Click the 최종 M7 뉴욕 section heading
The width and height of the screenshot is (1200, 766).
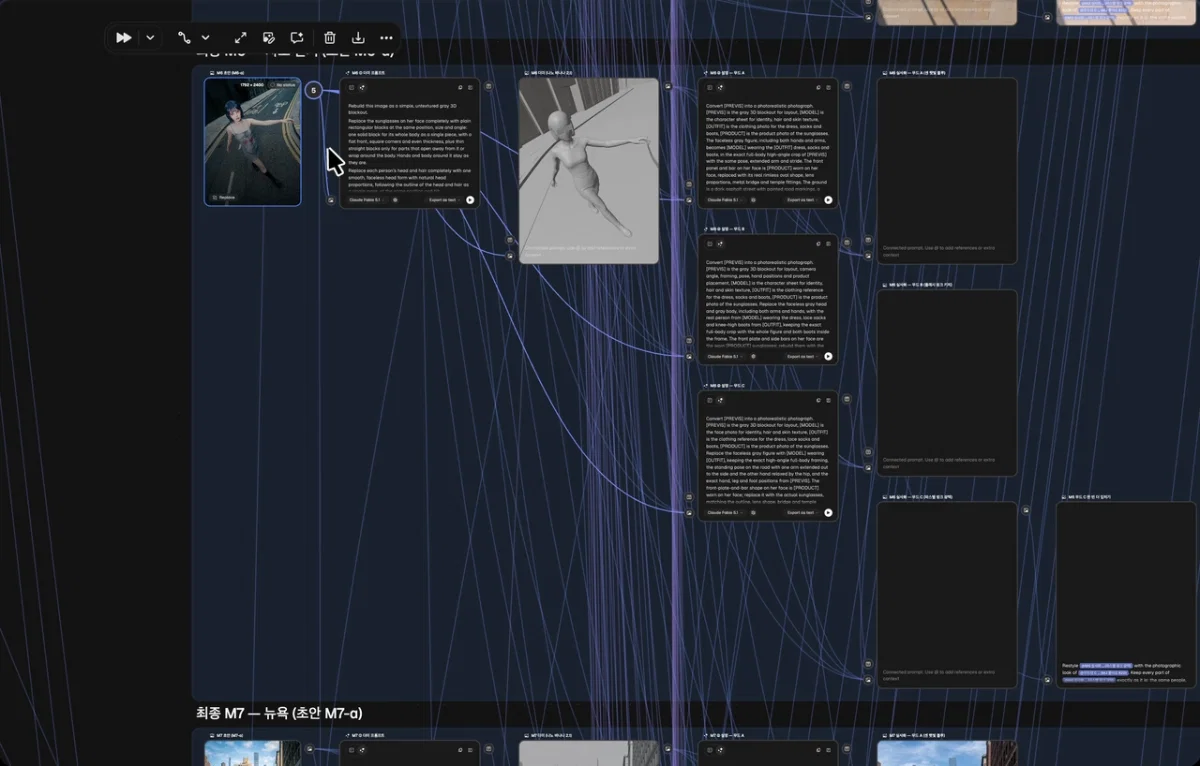click(280, 713)
